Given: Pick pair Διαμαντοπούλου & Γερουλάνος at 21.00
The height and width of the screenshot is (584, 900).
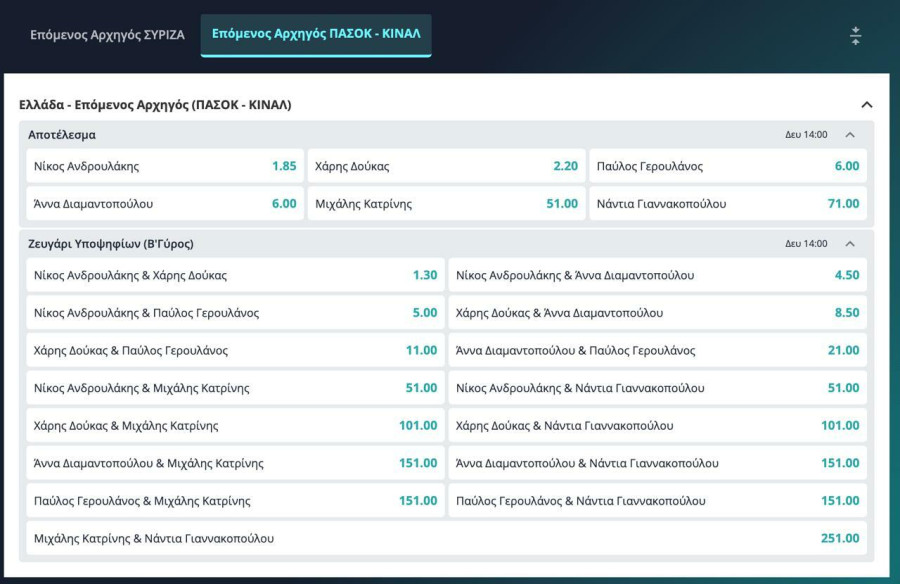Looking at the screenshot, I should pyautogui.click(x=657, y=351).
